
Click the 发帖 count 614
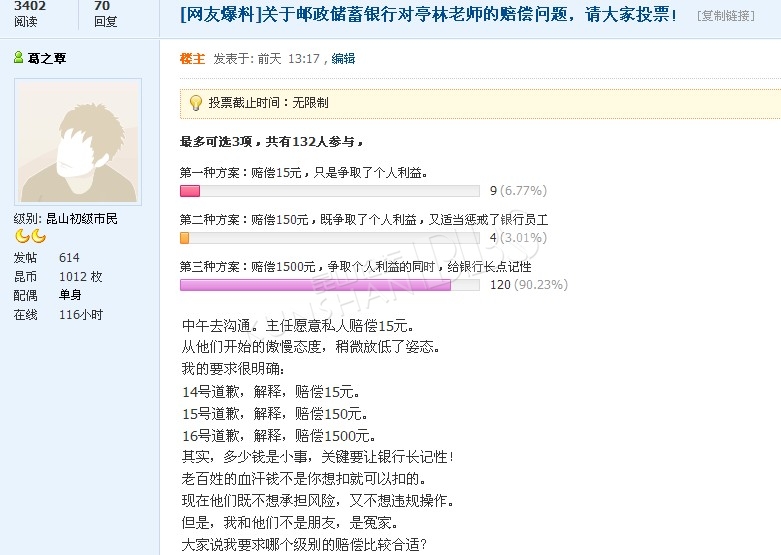[x=68, y=258]
